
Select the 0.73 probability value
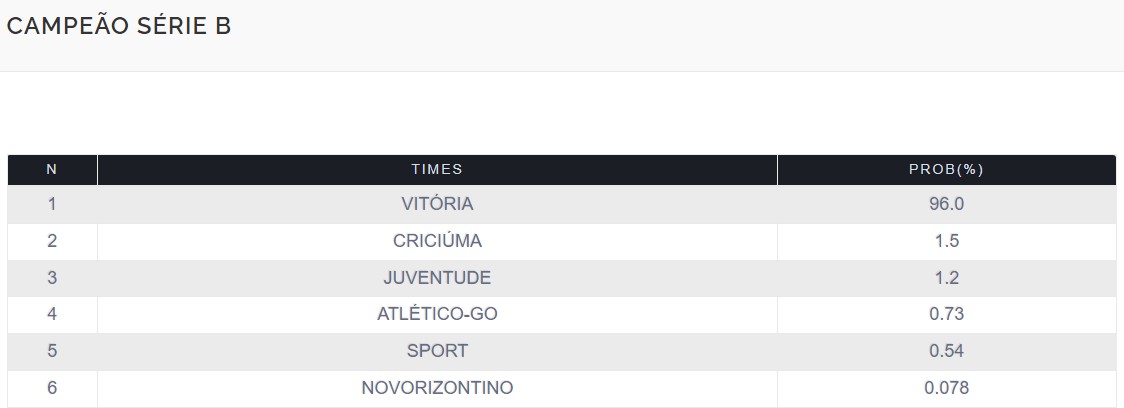(946, 314)
